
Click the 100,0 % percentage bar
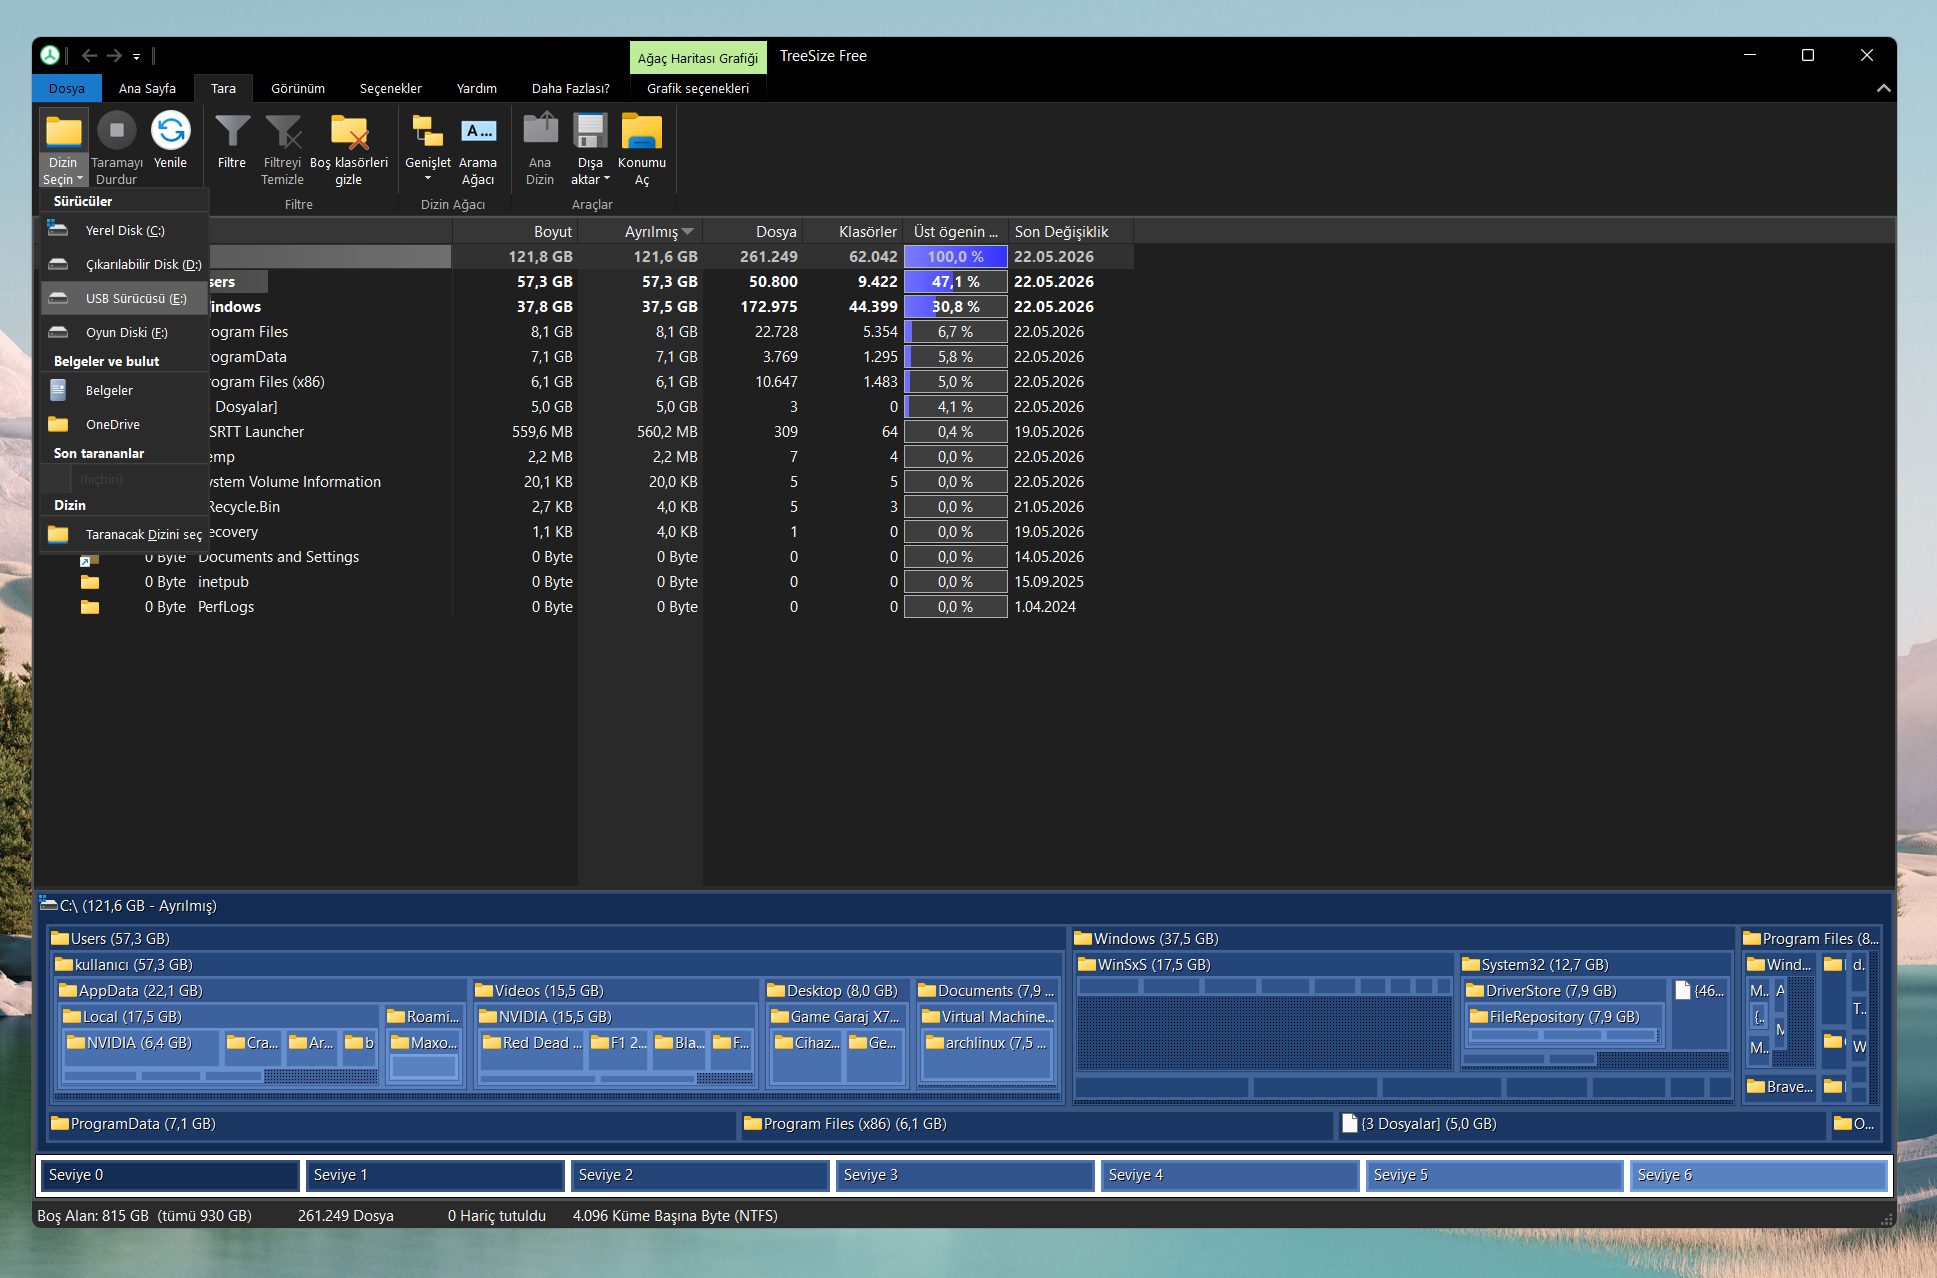[955, 257]
